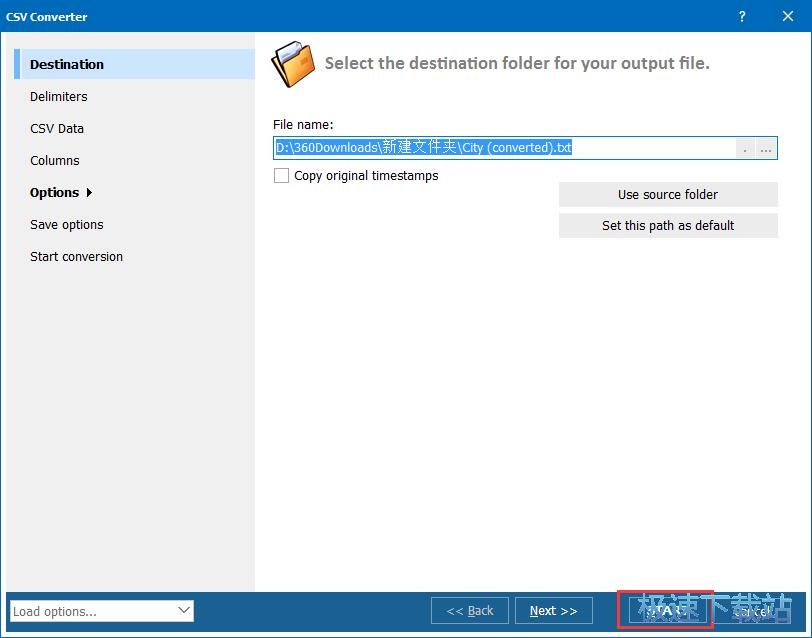Image resolution: width=812 pixels, height=638 pixels.
Task: Click the File name path field
Action: click(x=504, y=148)
